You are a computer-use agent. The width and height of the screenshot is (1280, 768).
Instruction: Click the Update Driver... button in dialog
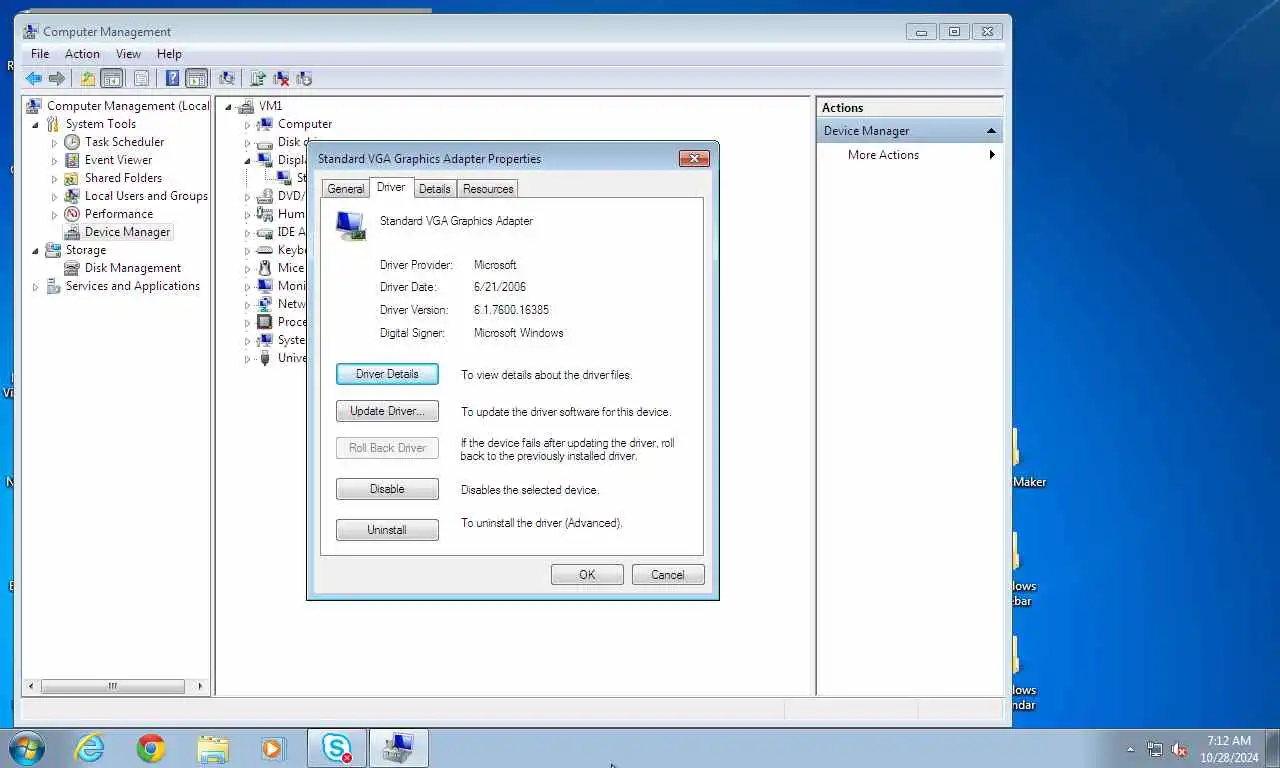tap(387, 411)
